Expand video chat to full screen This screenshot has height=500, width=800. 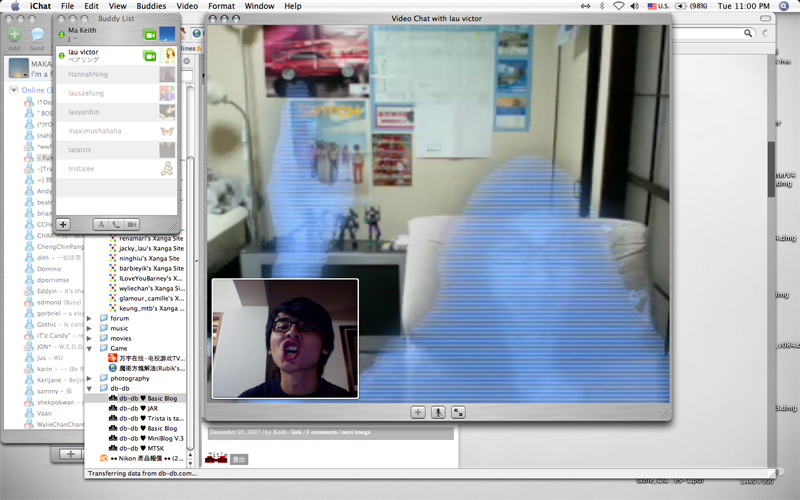pos(458,412)
